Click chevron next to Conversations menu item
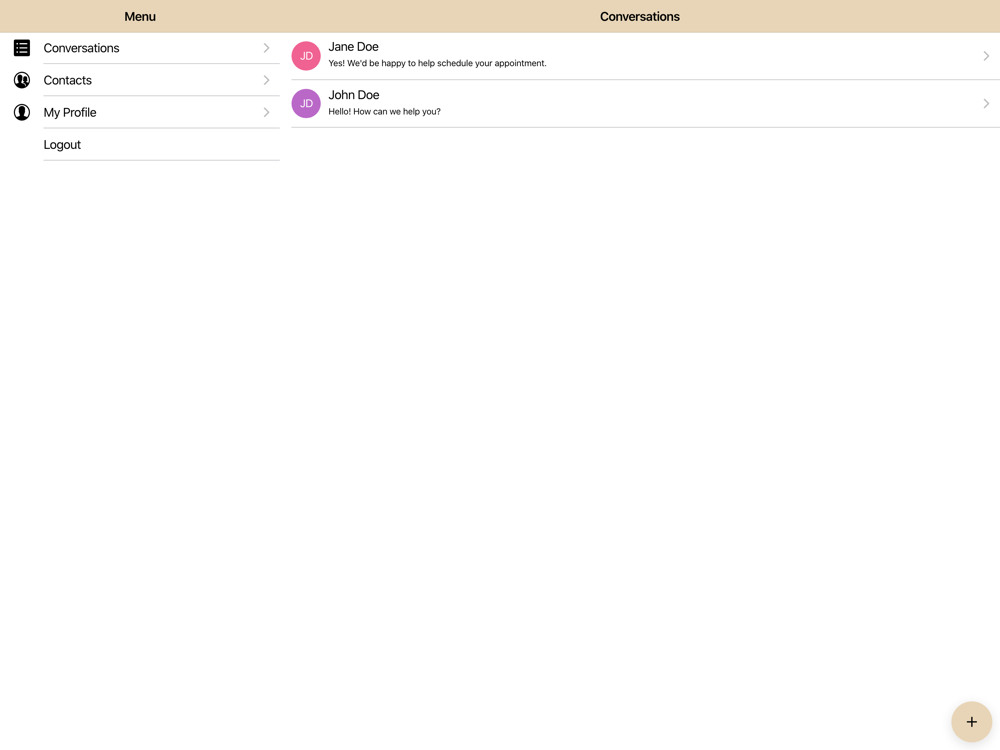Screen dimensions: 1000x750 tap(267, 48)
